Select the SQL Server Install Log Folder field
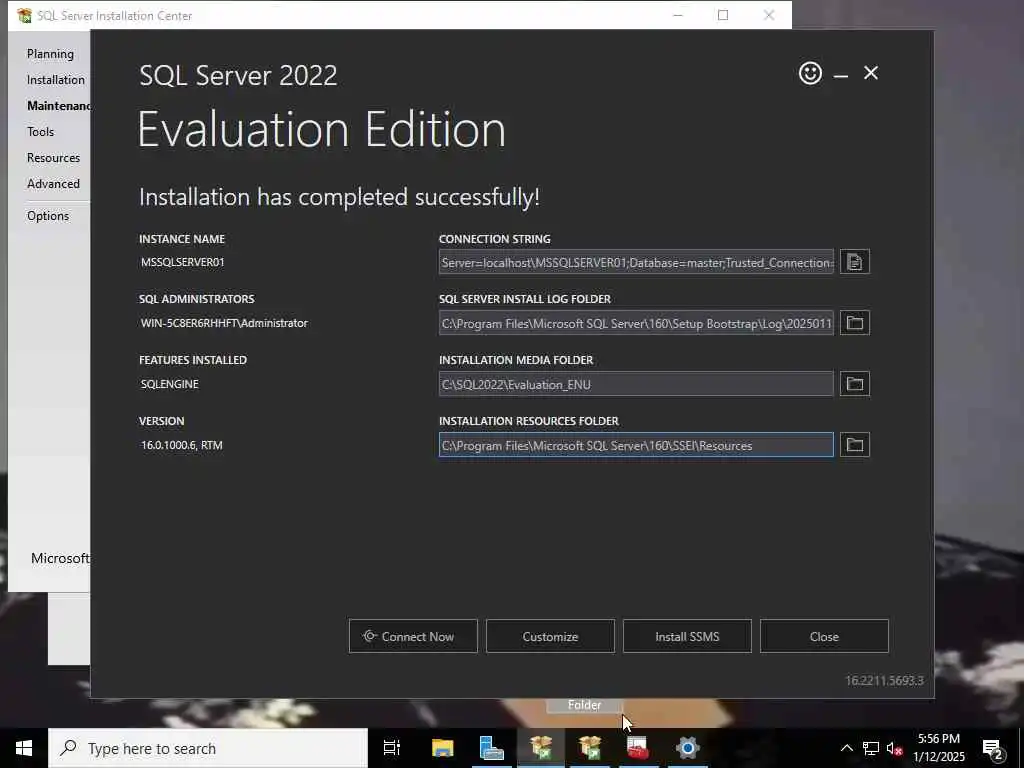The image size is (1024, 768). (636, 323)
